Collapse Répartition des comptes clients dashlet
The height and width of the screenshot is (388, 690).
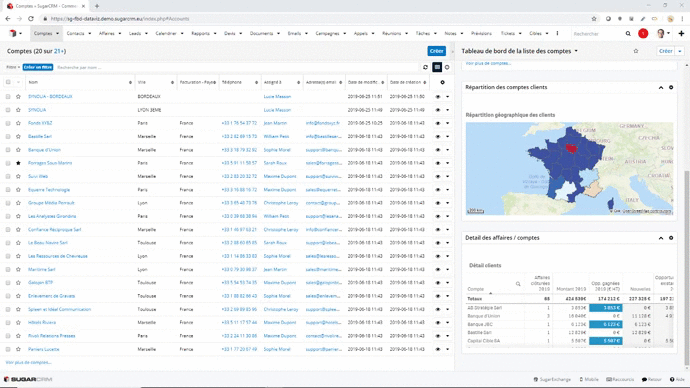661,87
